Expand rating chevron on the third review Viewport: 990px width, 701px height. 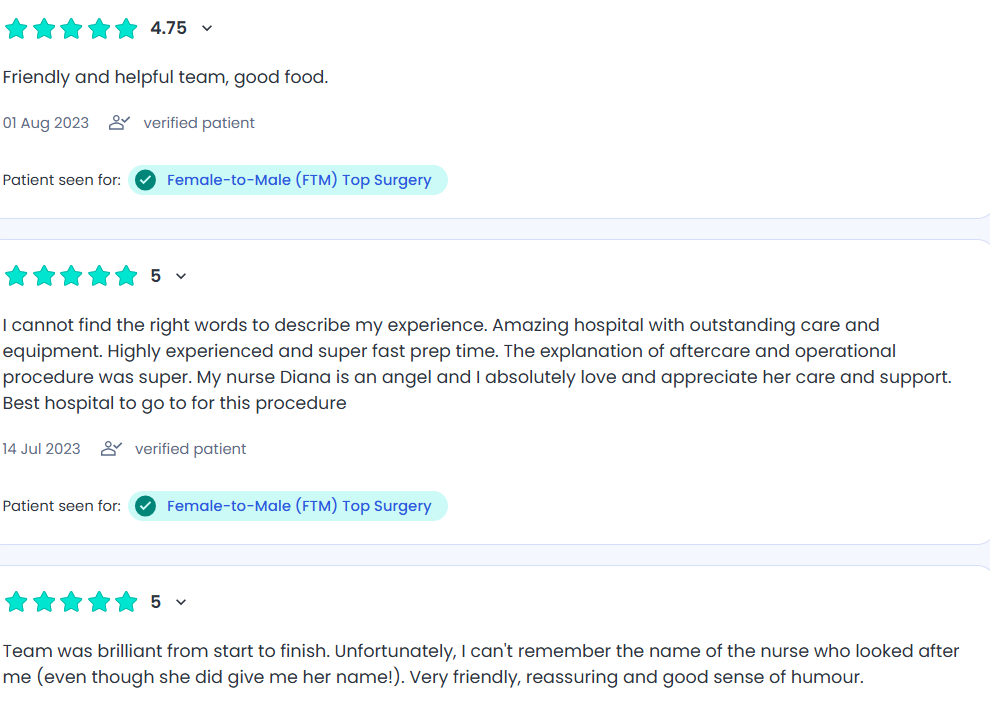[181, 602]
